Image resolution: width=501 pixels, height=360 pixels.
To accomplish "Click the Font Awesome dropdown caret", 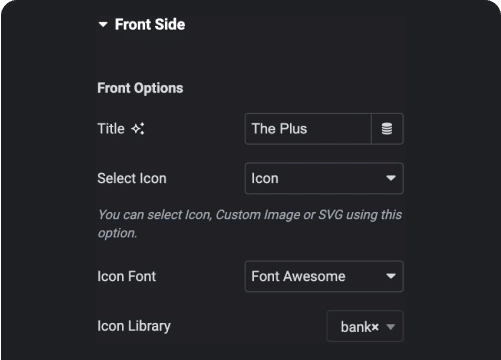I will 391,276.
